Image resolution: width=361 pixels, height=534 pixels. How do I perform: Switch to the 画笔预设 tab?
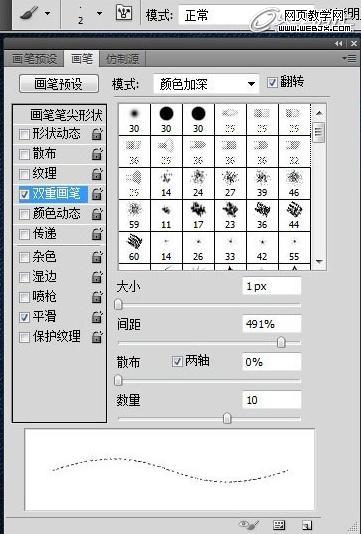pyautogui.click(x=34, y=59)
